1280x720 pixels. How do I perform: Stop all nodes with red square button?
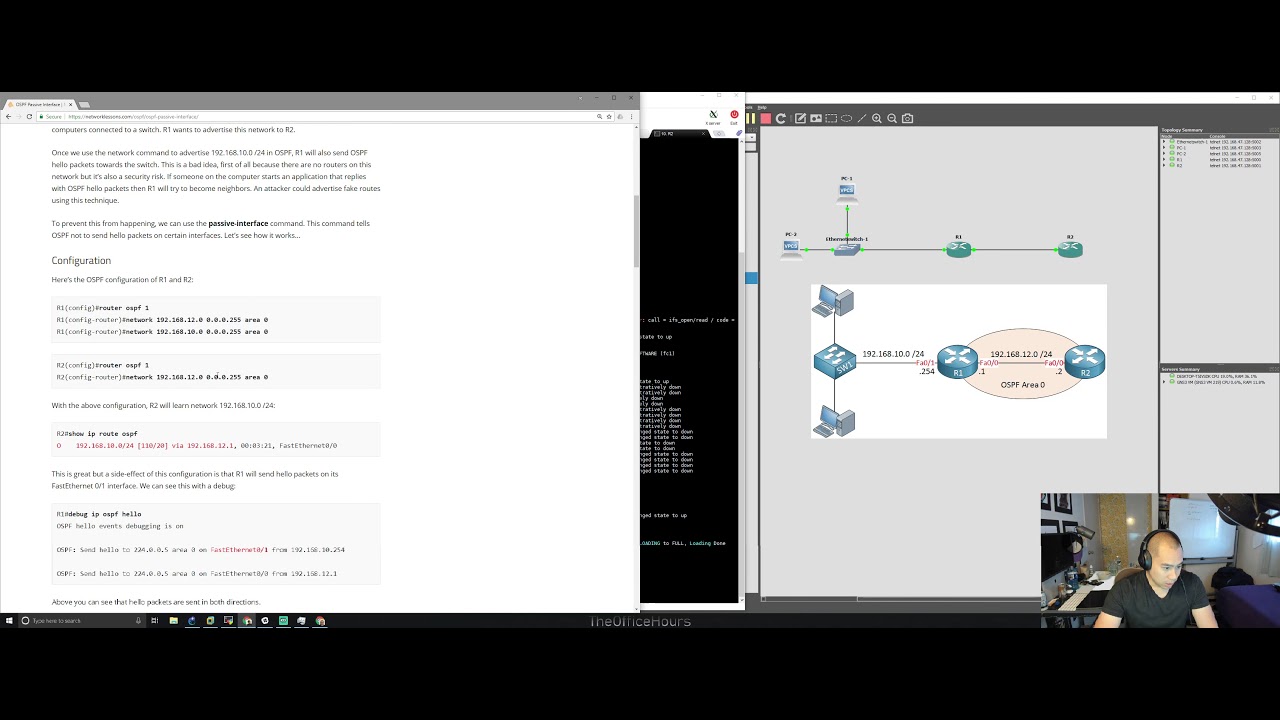pos(766,118)
